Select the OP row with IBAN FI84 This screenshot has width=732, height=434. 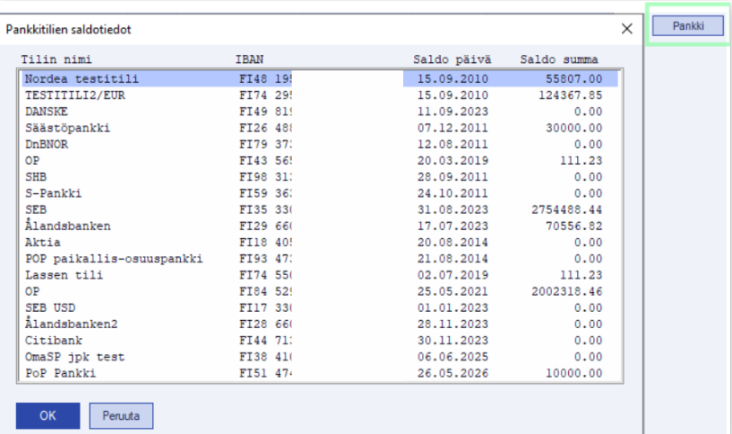(320, 291)
